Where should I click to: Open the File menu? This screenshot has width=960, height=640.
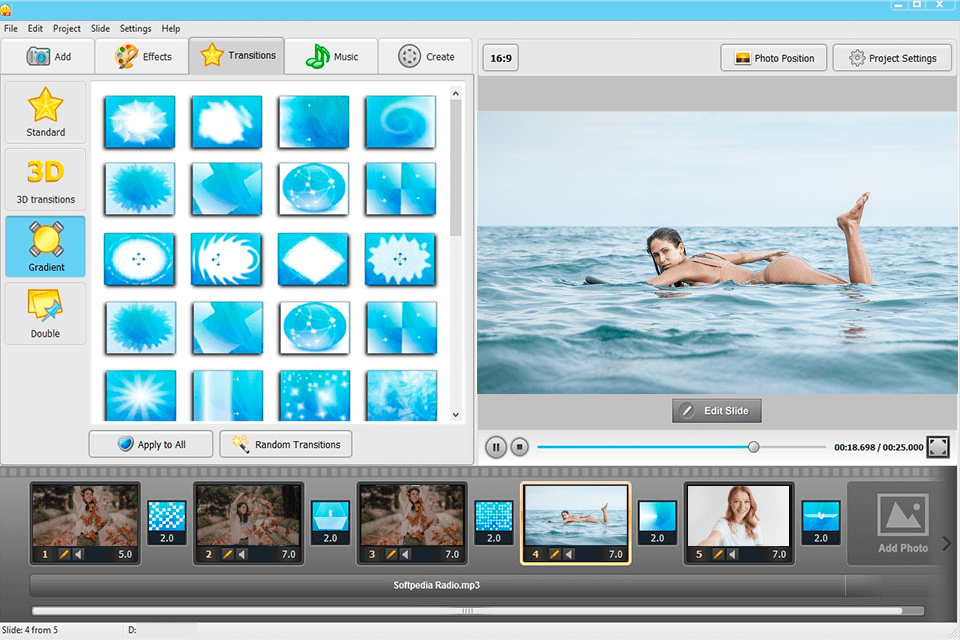[11, 28]
